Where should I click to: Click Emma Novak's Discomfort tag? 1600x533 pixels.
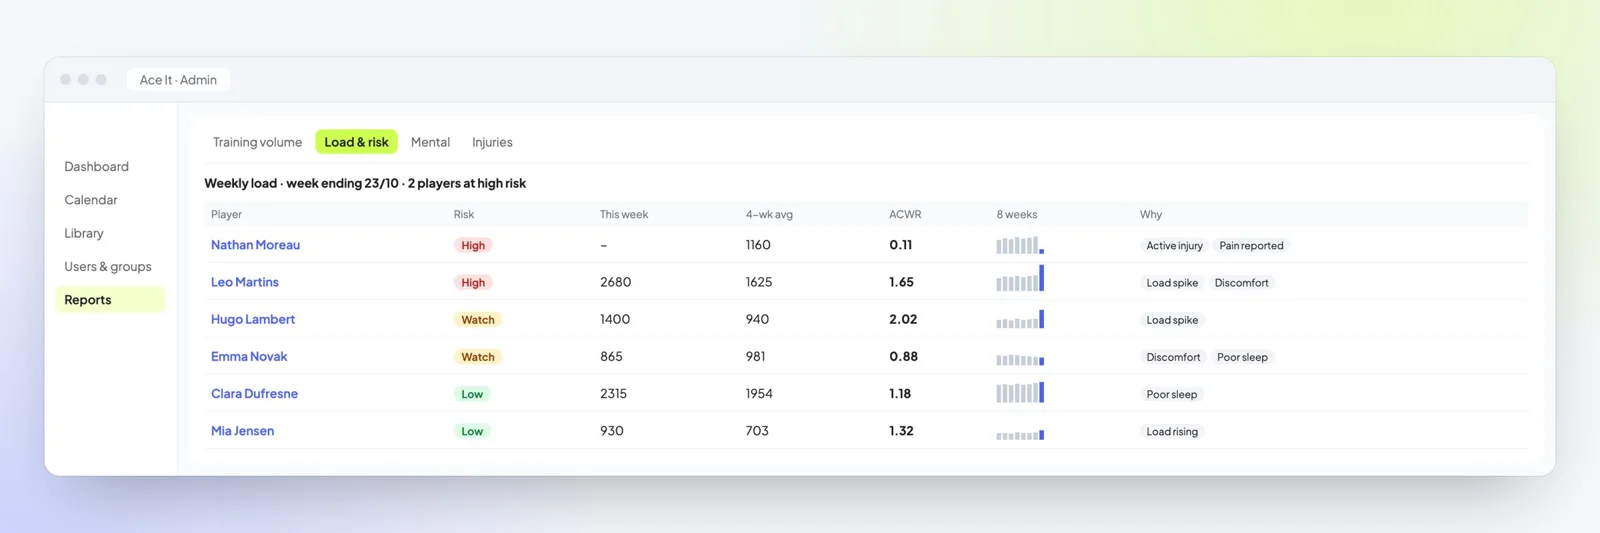pos(1173,357)
